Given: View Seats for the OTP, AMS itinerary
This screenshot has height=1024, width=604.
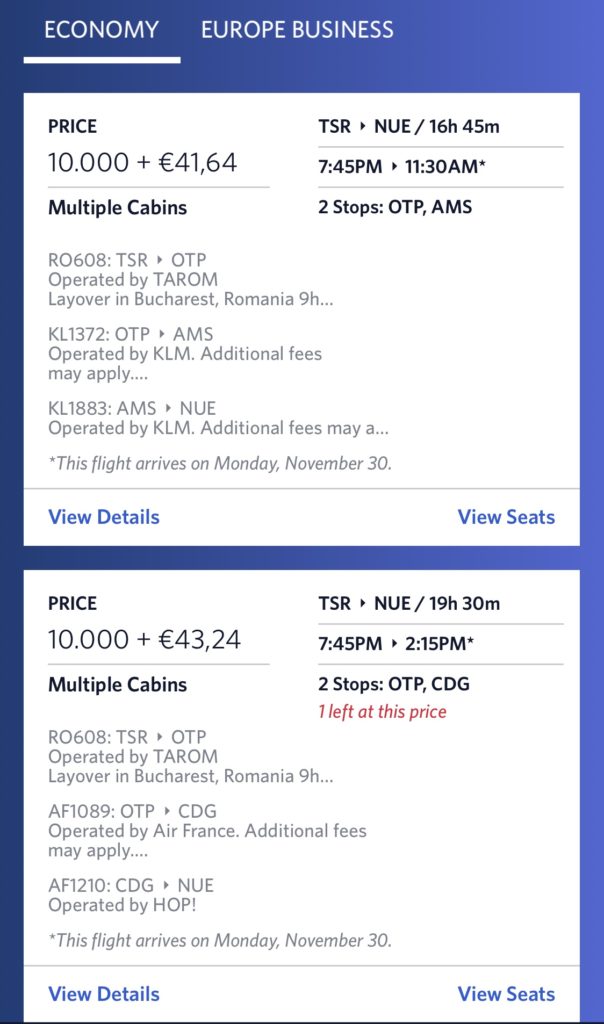Looking at the screenshot, I should [x=506, y=517].
